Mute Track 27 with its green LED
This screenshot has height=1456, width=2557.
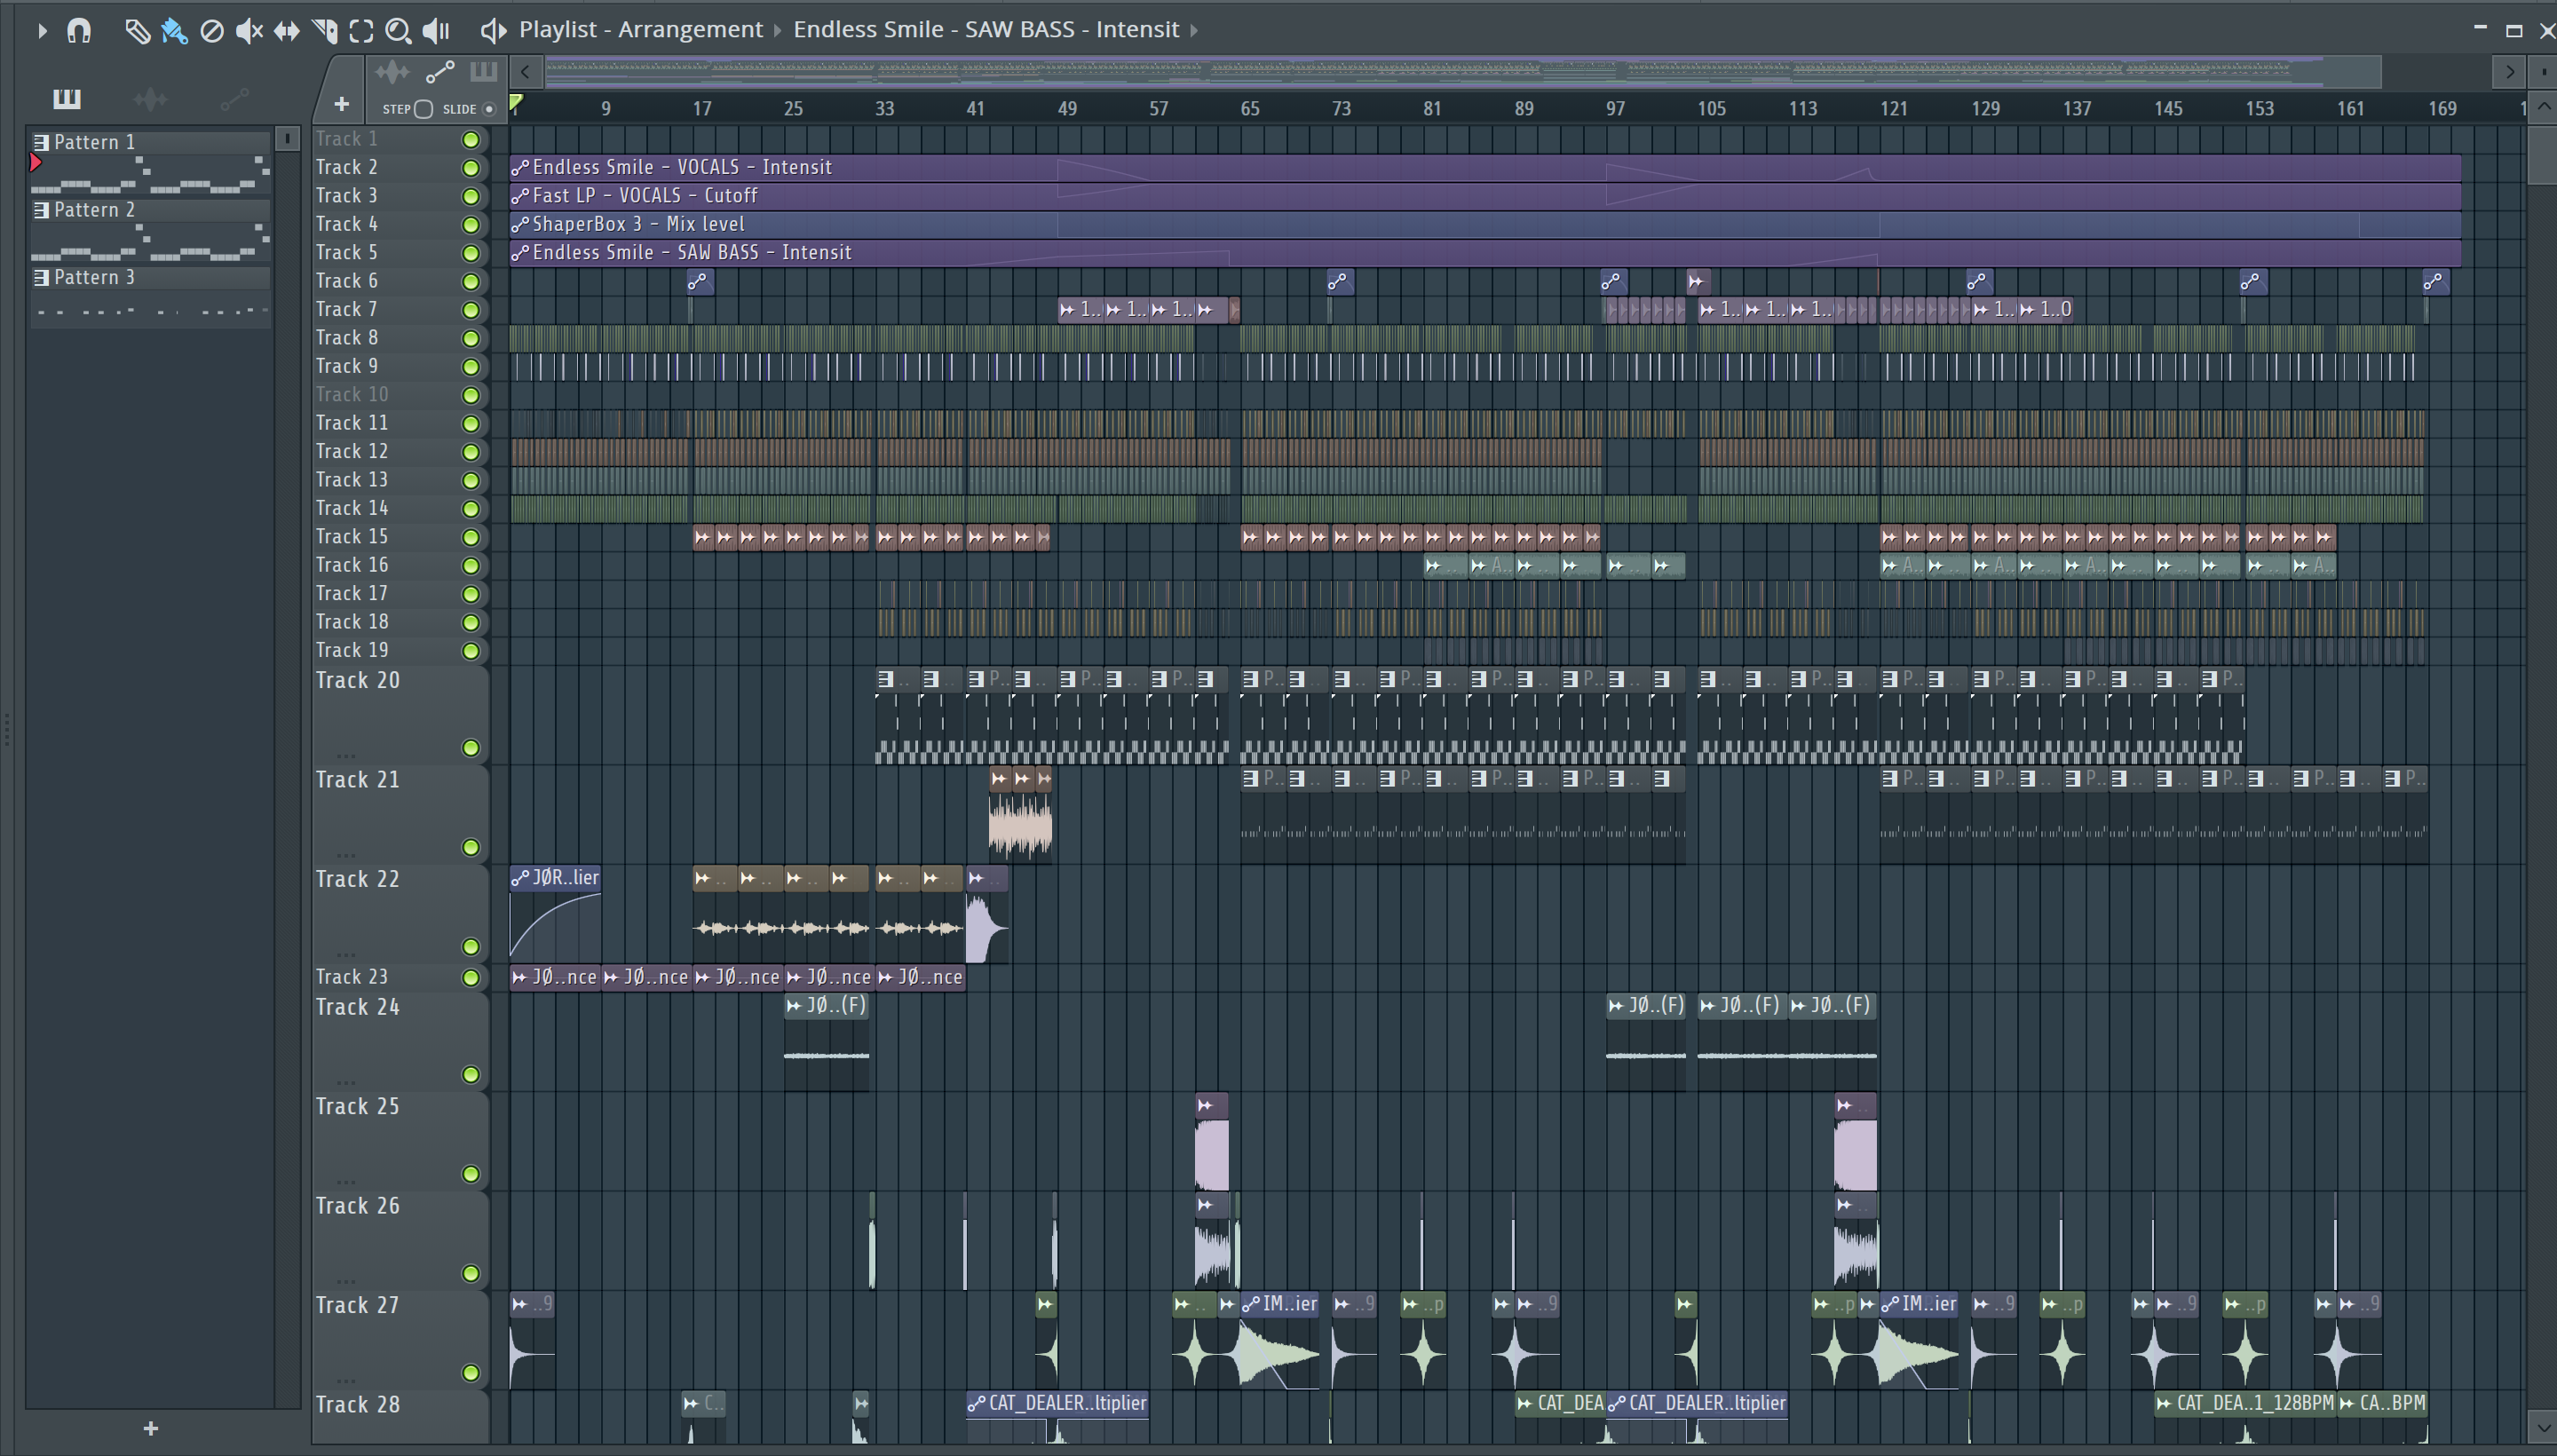(470, 1373)
